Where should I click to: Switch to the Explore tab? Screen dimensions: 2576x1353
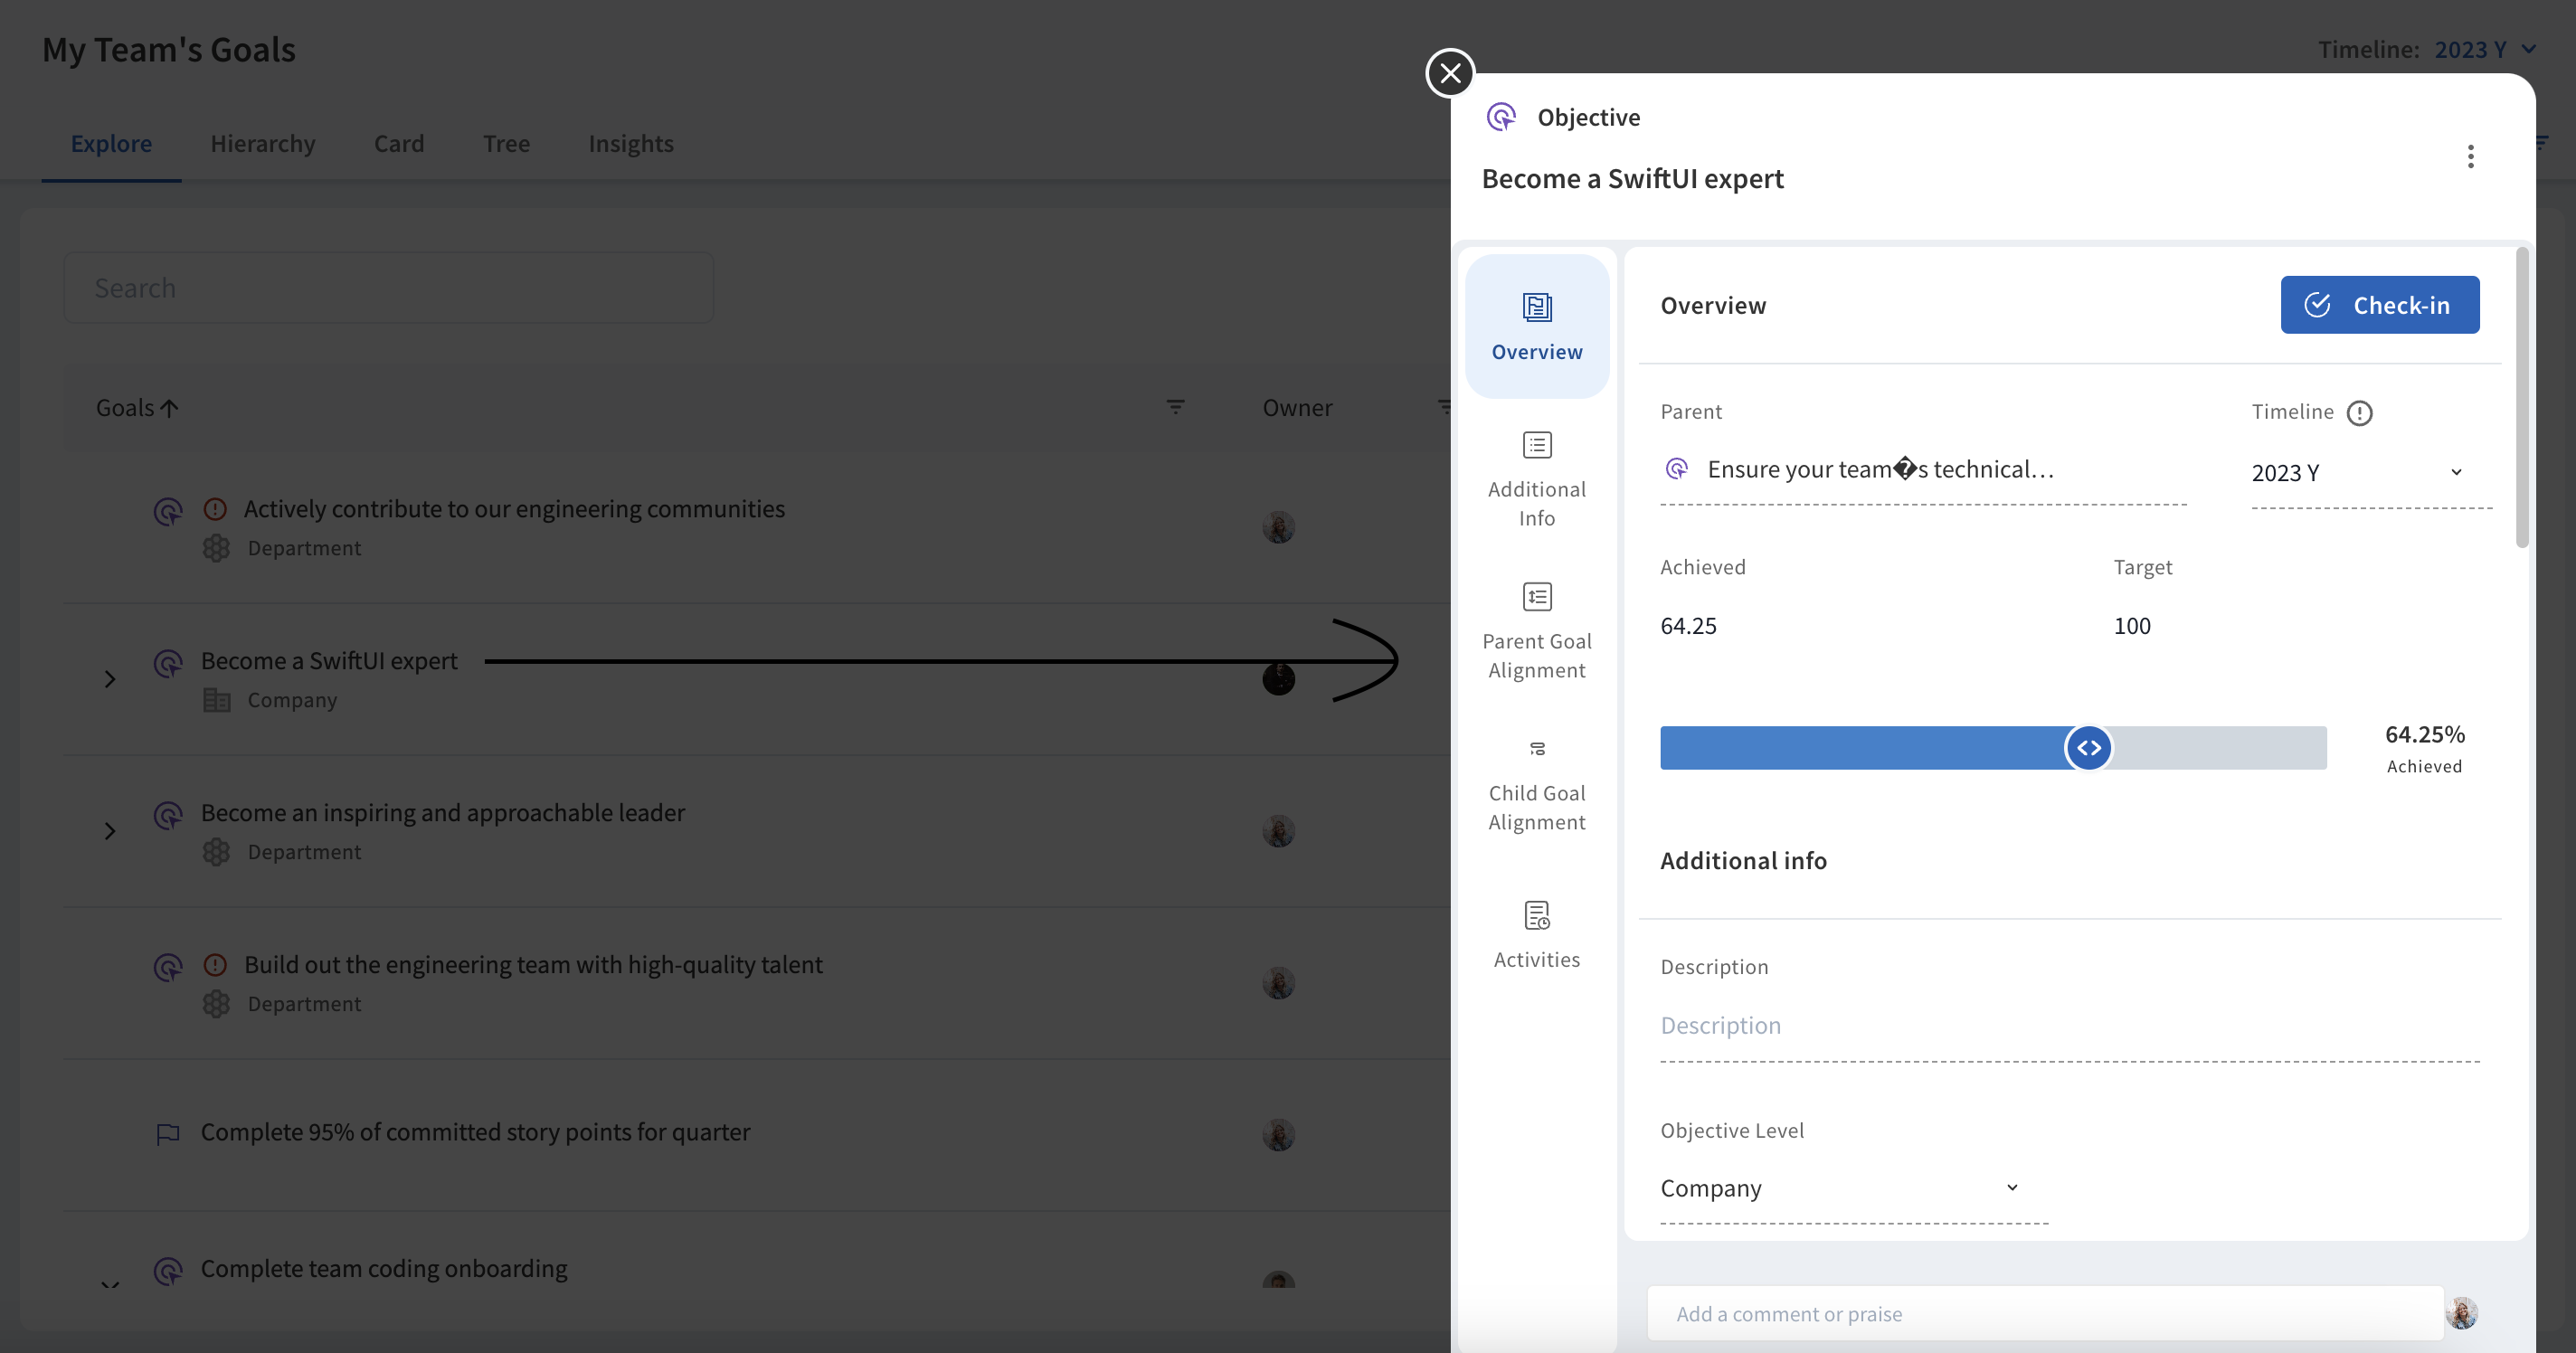tap(111, 143)
